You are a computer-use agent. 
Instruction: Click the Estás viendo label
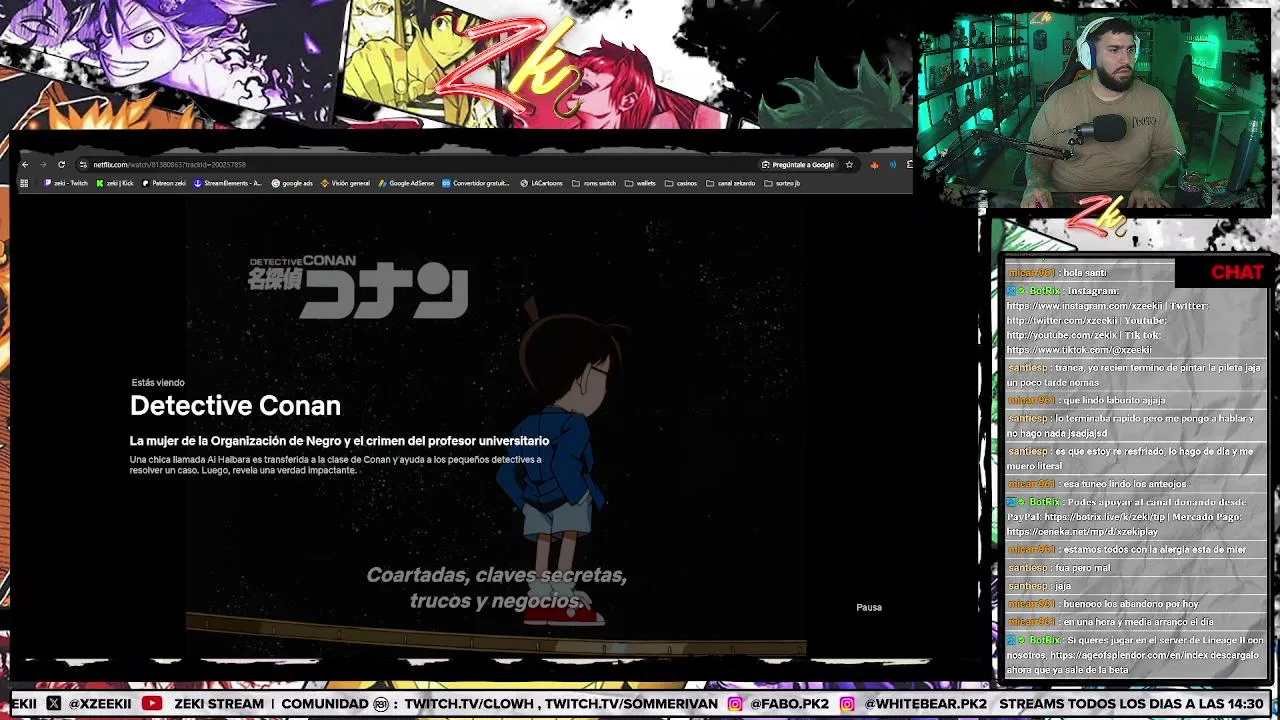tap(158, 382)
